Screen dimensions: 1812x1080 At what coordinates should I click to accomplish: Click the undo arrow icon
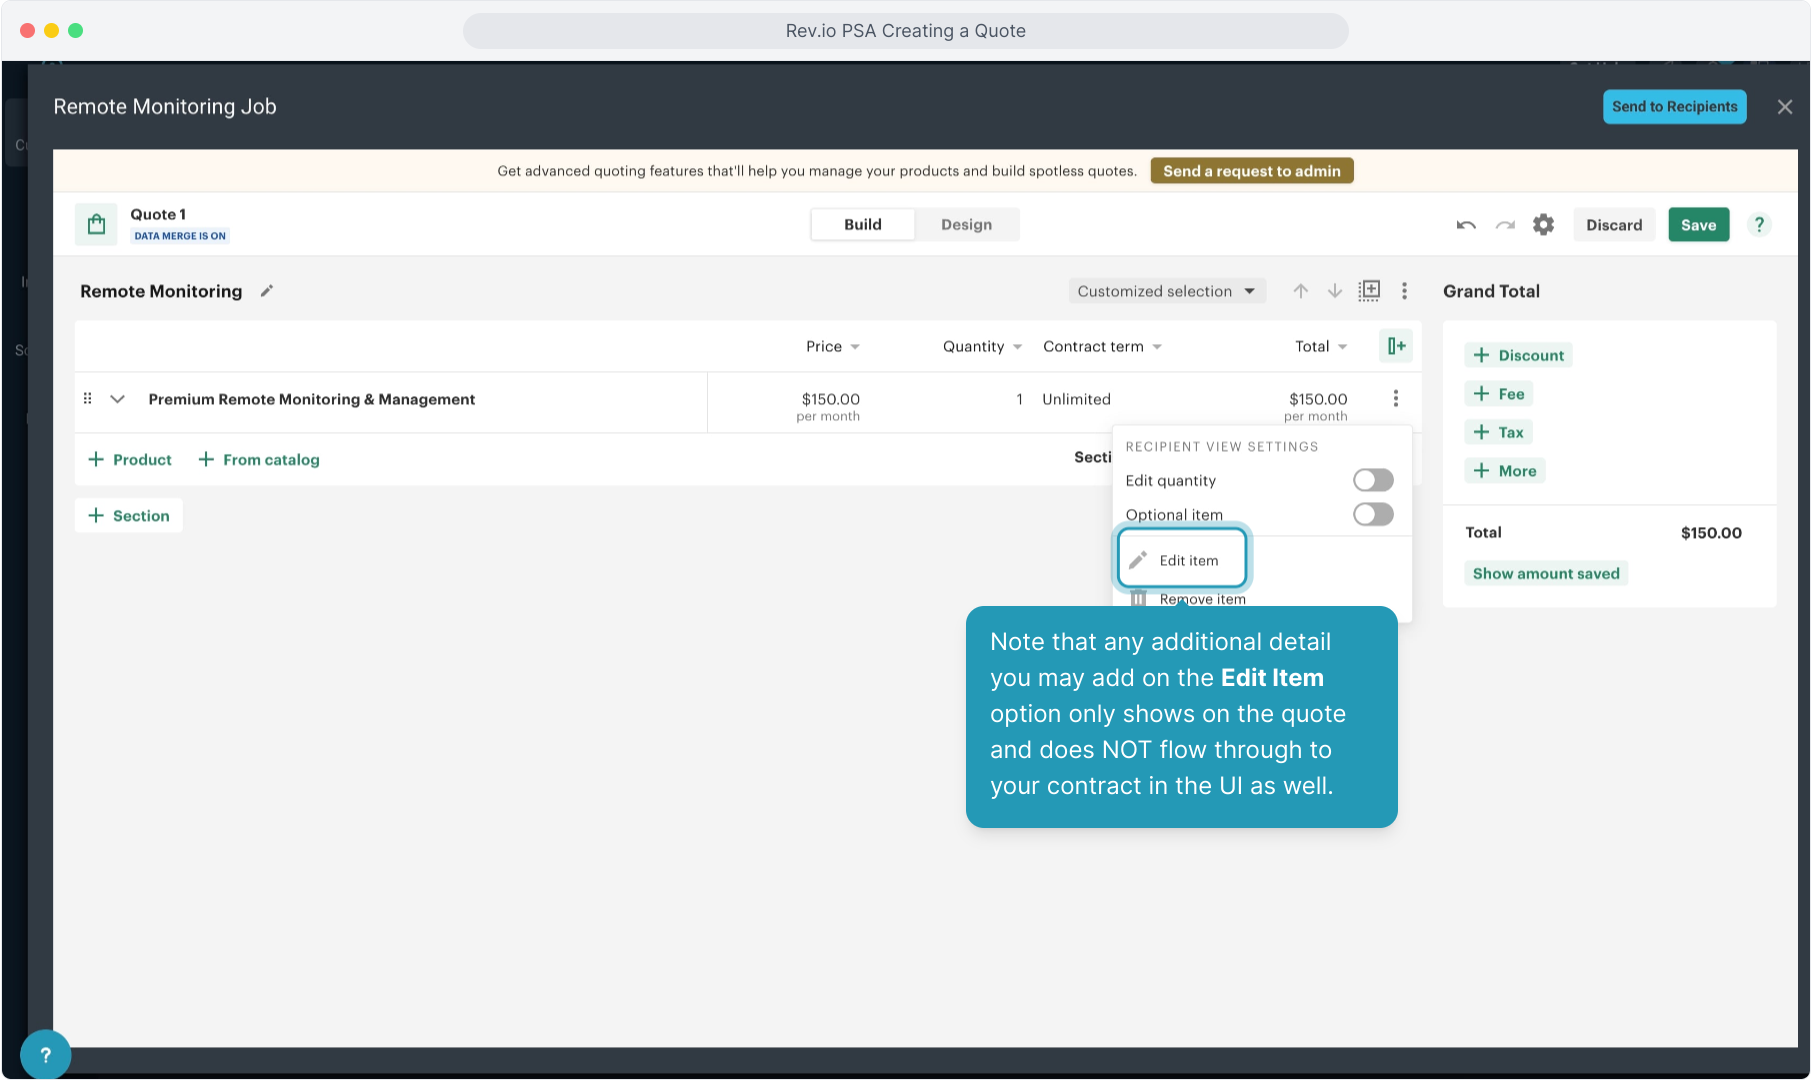coord(1466,225)
